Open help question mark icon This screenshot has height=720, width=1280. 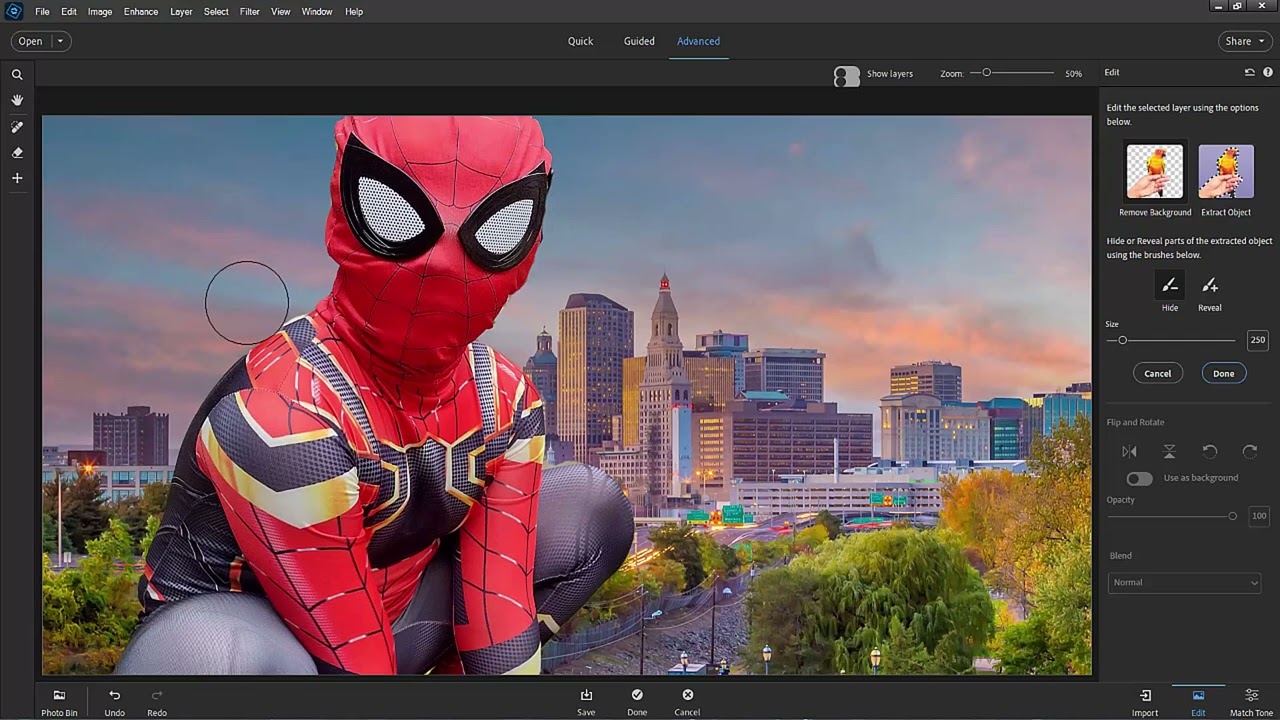1268,72
